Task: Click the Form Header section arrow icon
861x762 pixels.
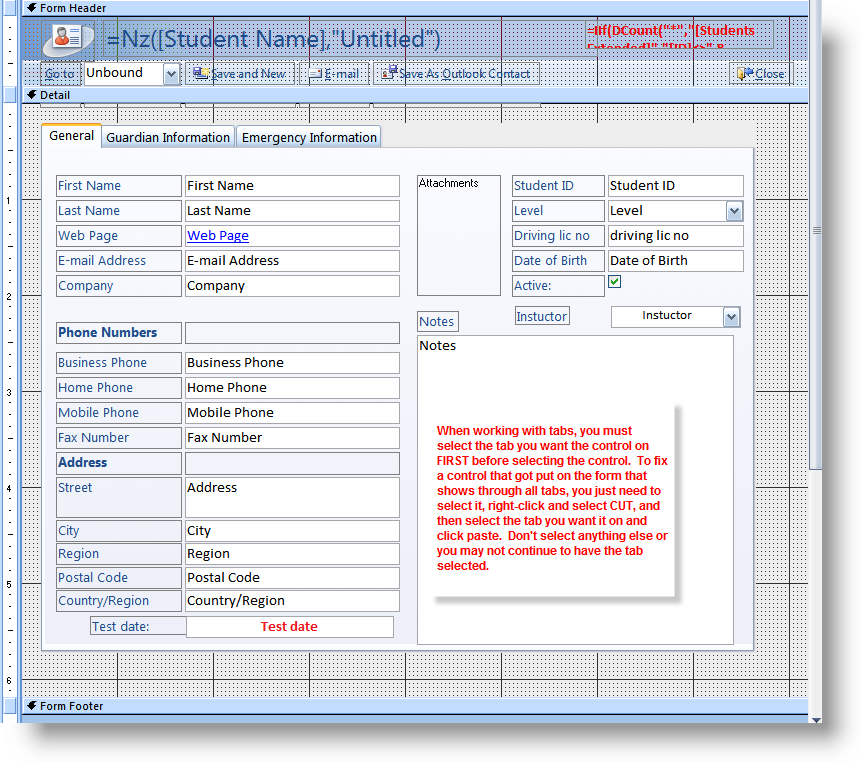Action: point(31,8)
